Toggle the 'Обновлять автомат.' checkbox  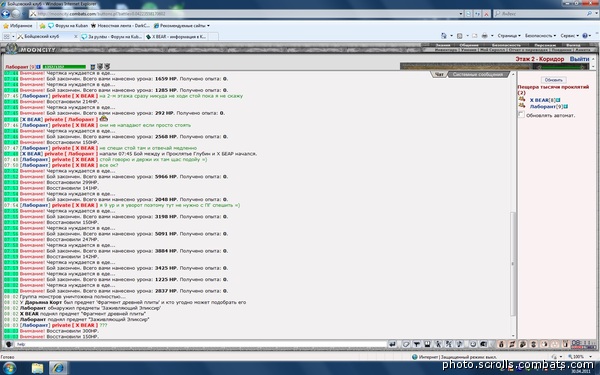click(x=521, y=115)
